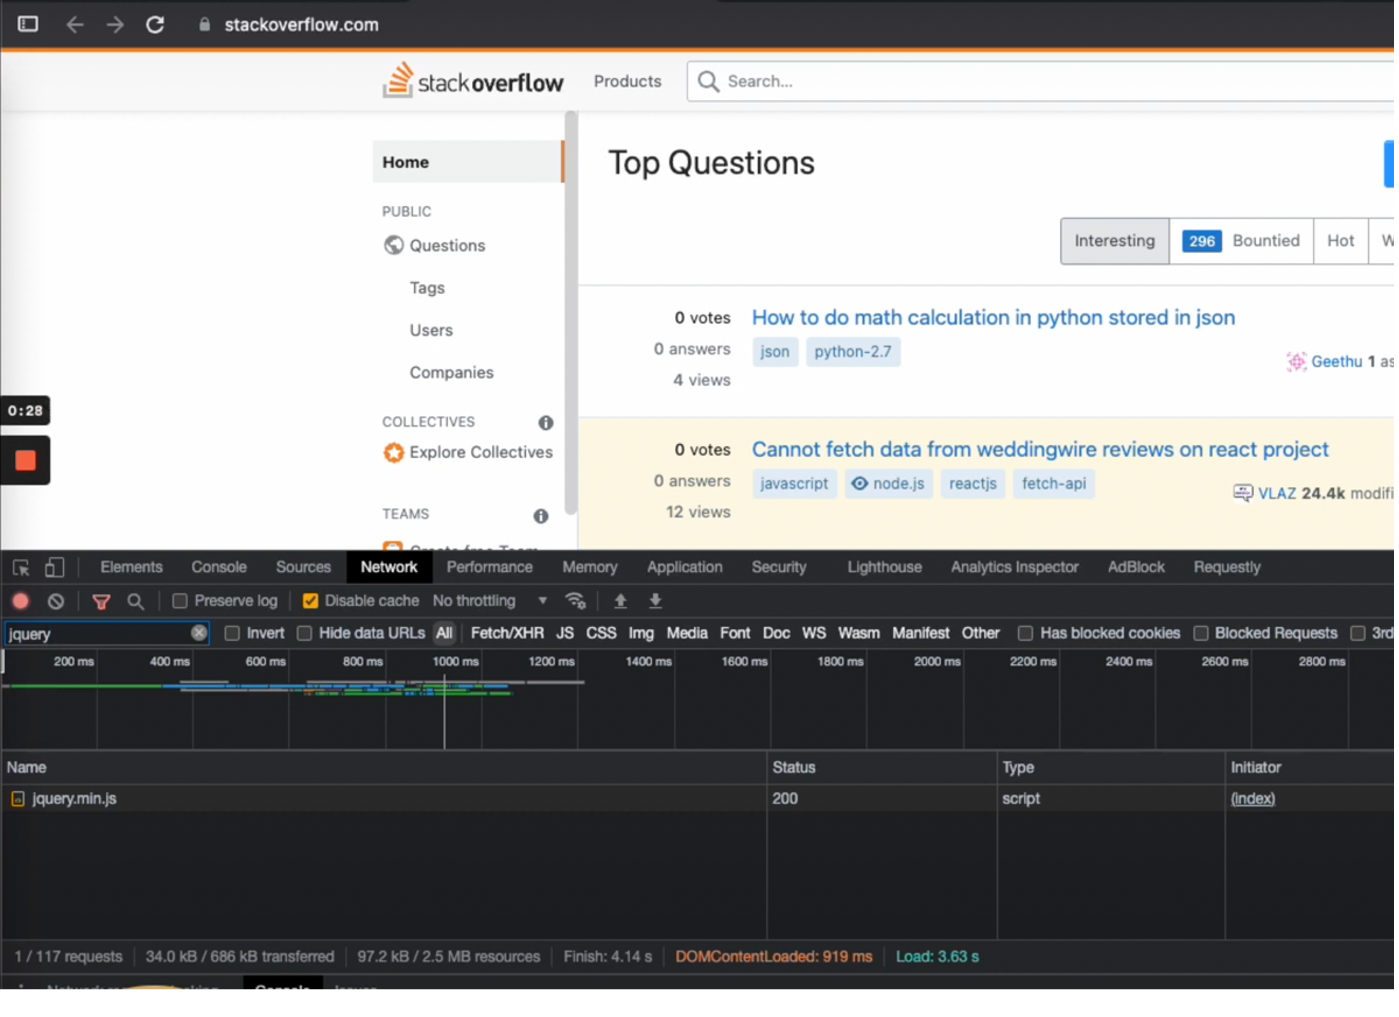
Task: Show Collectives info icon details
Action: coord(546,423)
